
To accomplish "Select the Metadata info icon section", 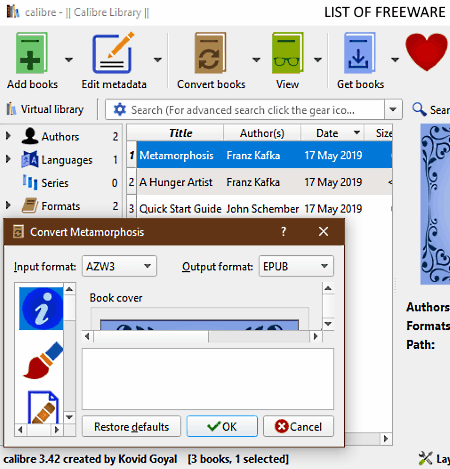I will 41,309.
